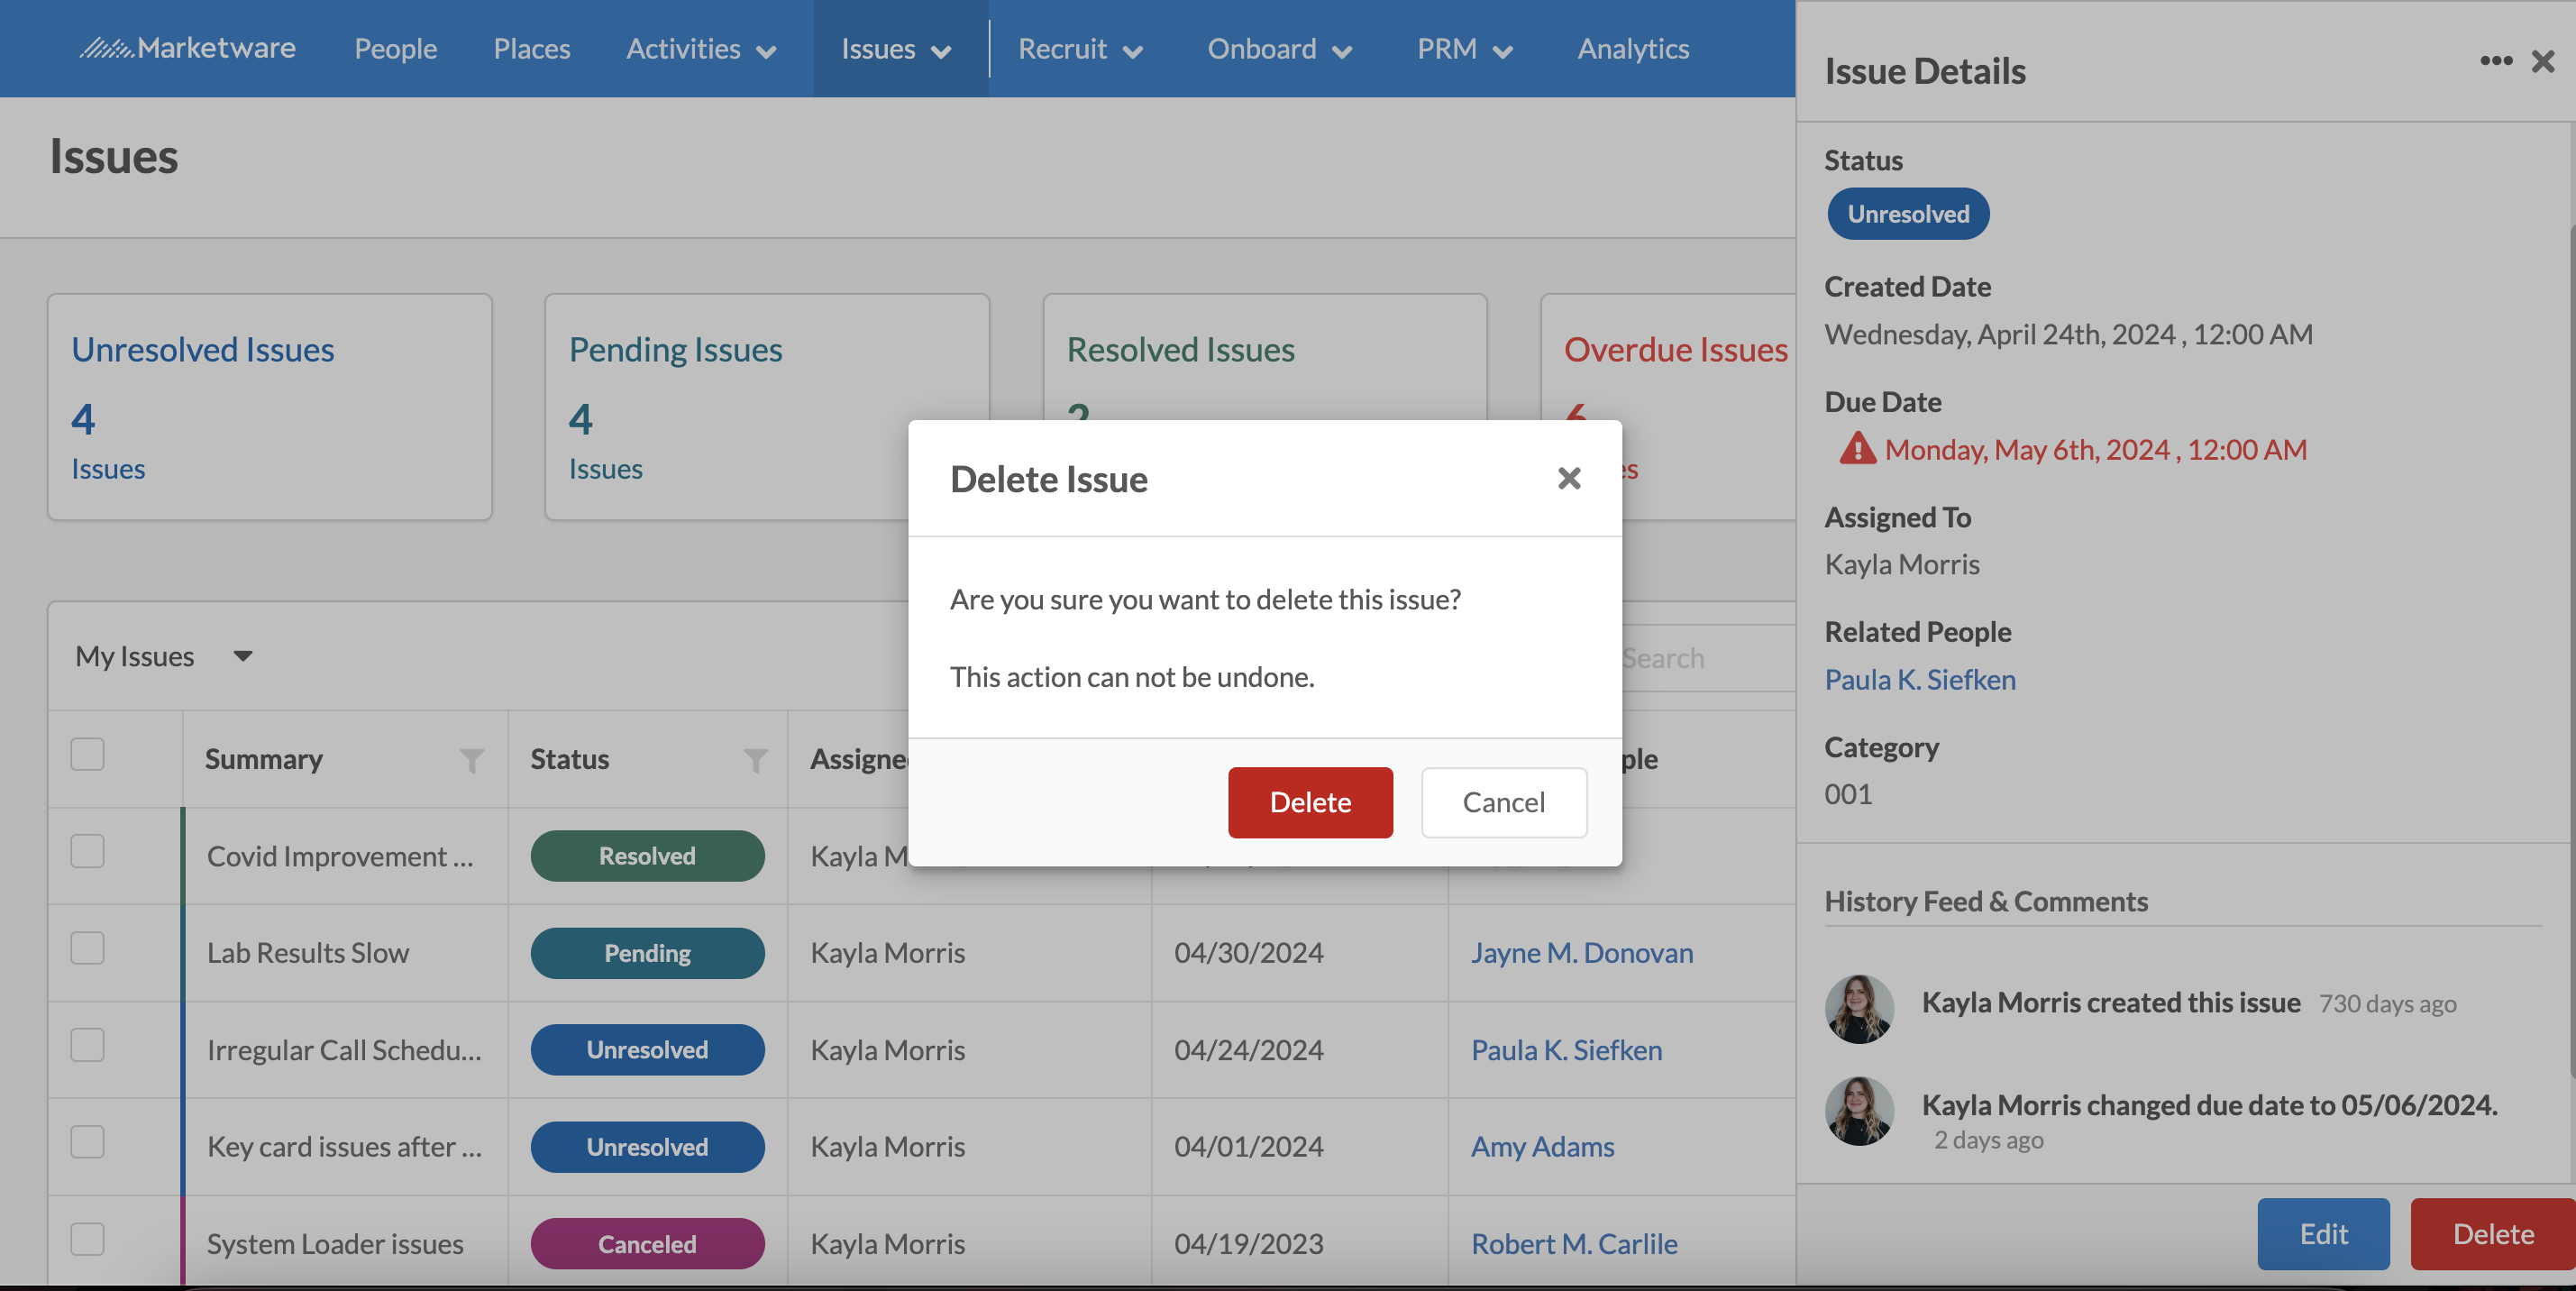The height and width of the screenshot is (1291, 2576).
Task: Click the Unresolved status badge in Issue Details
Action: coord(1908,214)
